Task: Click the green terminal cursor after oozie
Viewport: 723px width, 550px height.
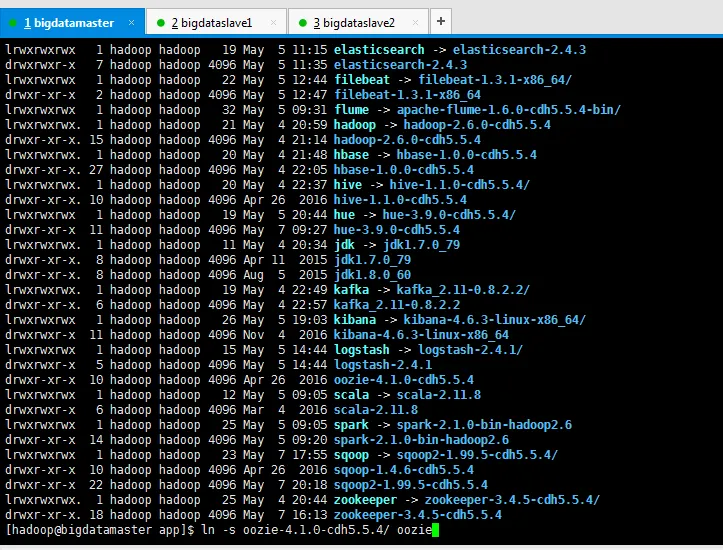Action: click(x=435, y=530)
